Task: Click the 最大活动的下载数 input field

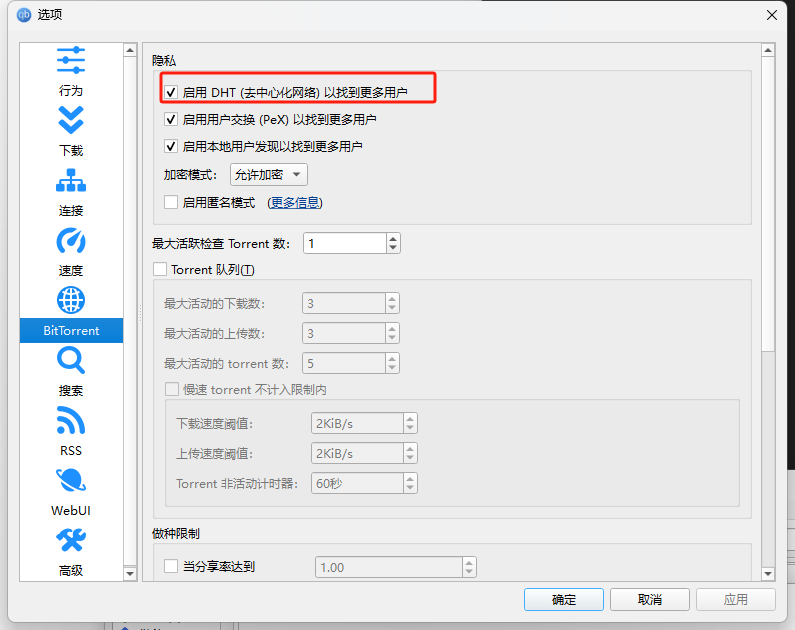Action: [344, 303]
